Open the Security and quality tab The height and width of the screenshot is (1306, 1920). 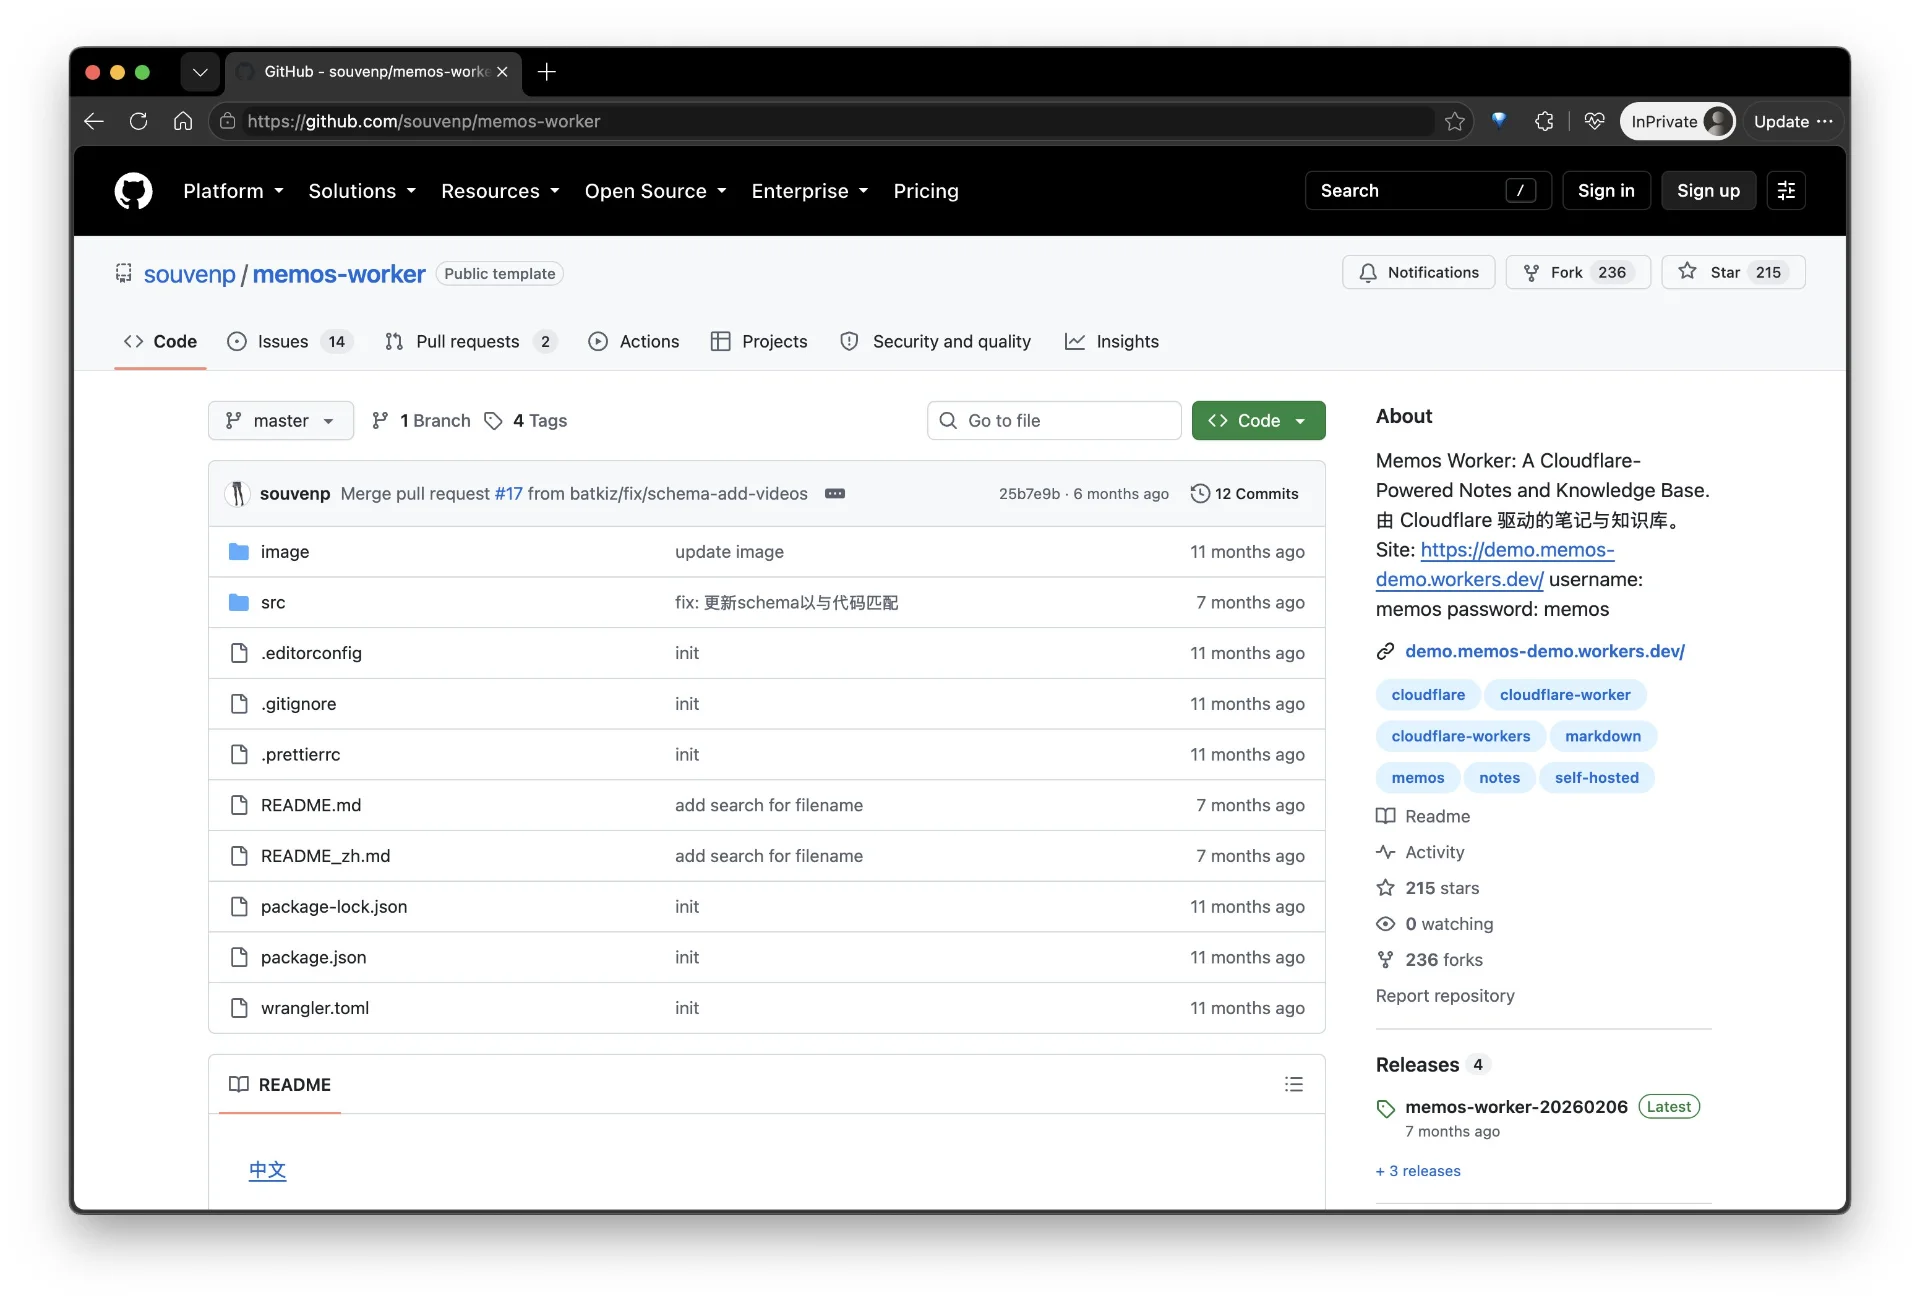936,342
